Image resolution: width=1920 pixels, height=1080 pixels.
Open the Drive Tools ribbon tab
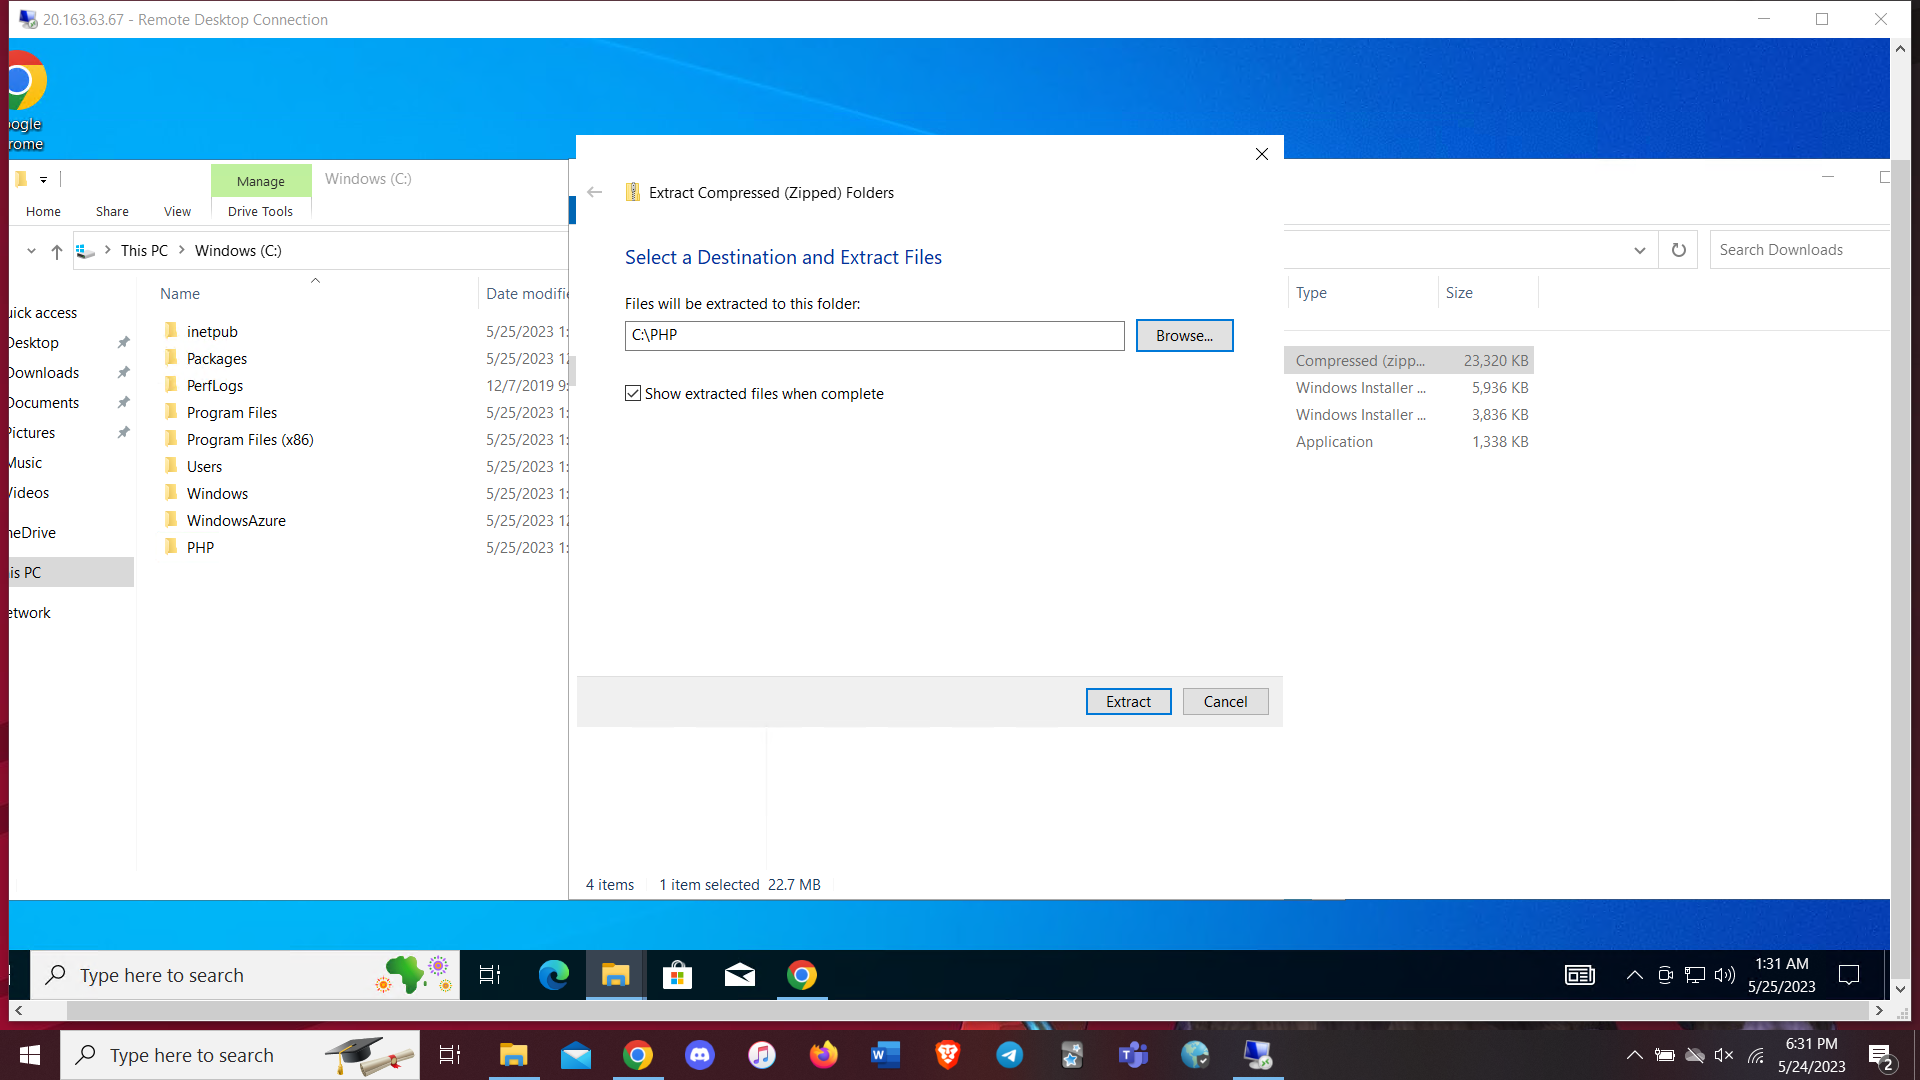pos(260,211)
